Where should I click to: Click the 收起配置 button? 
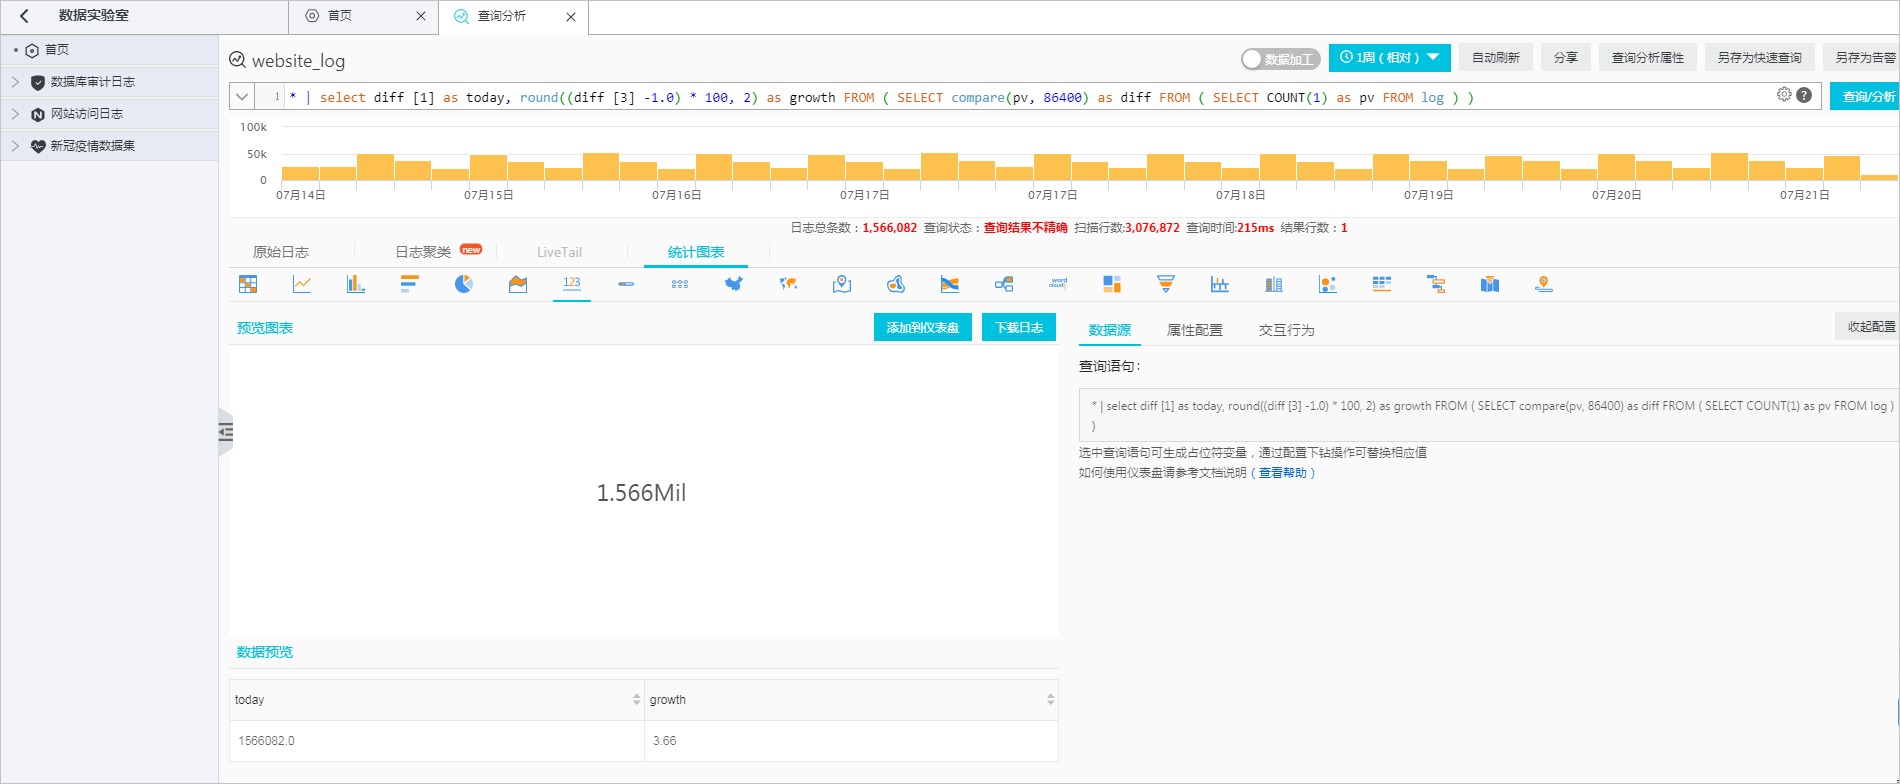coord(1868,327)
